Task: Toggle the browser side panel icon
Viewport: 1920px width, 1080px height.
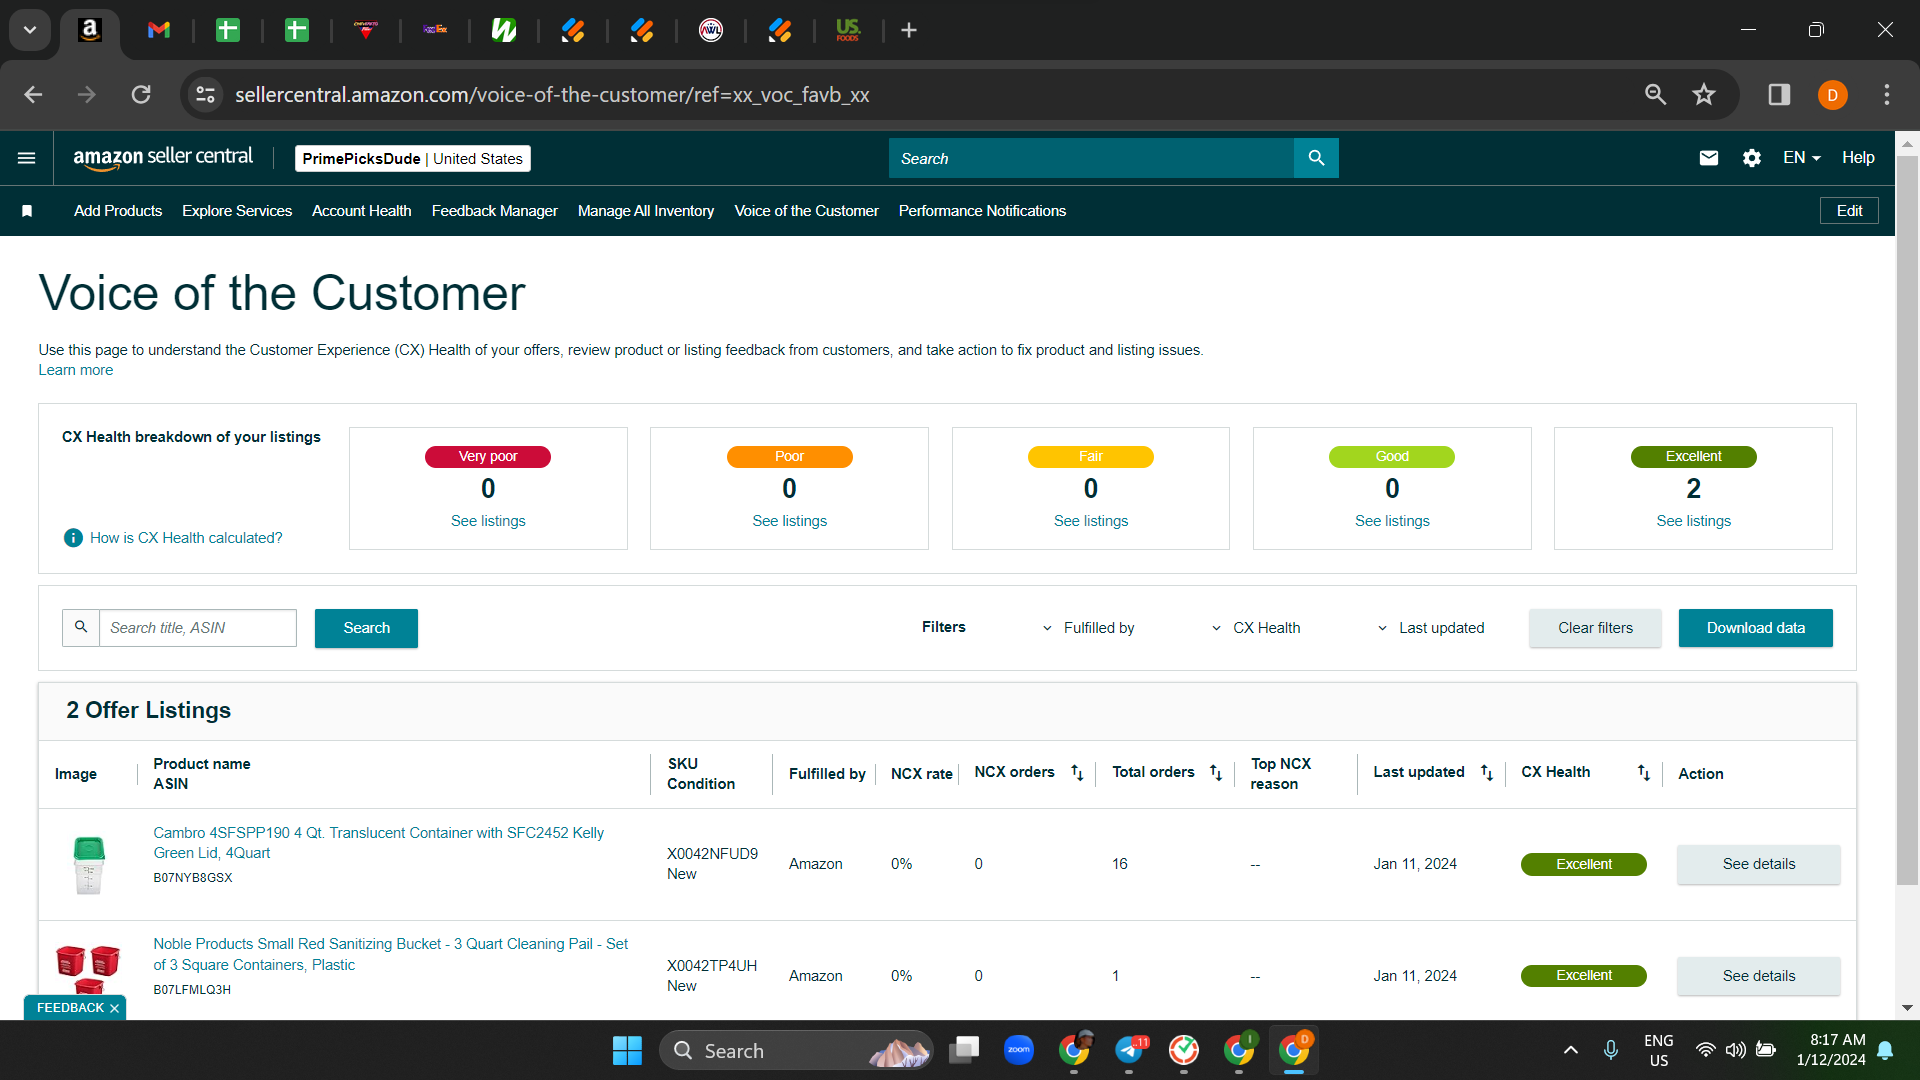Action: click(1779, 95)
